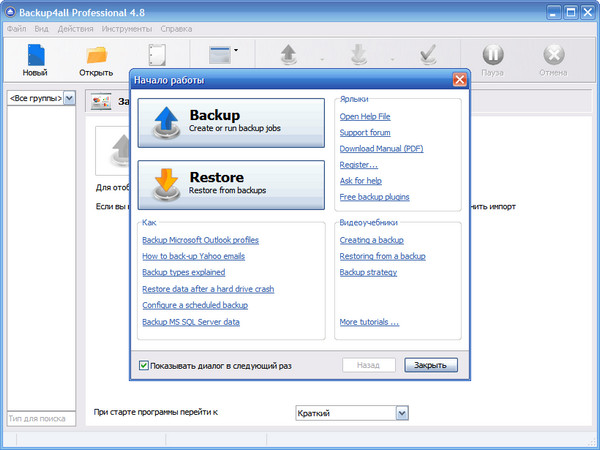Click the Пауза pause toolbar icon

[493, 55]
